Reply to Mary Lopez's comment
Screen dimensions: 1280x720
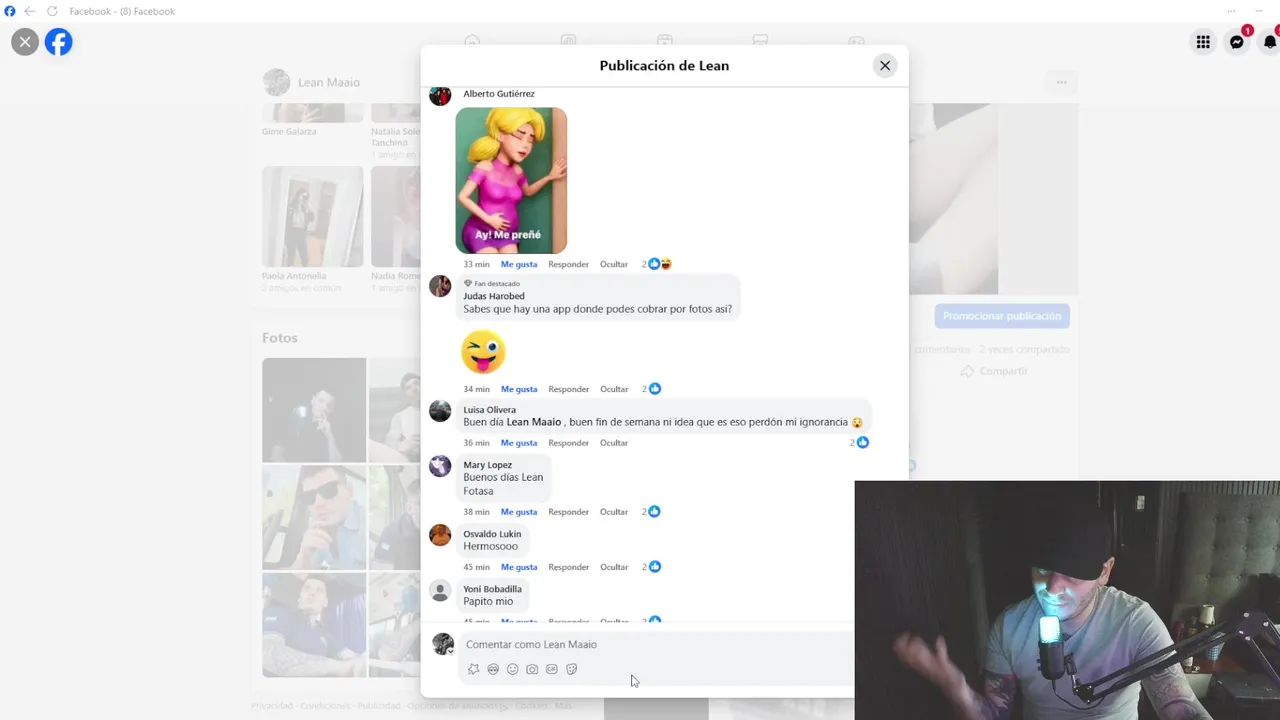pos(568,512)
